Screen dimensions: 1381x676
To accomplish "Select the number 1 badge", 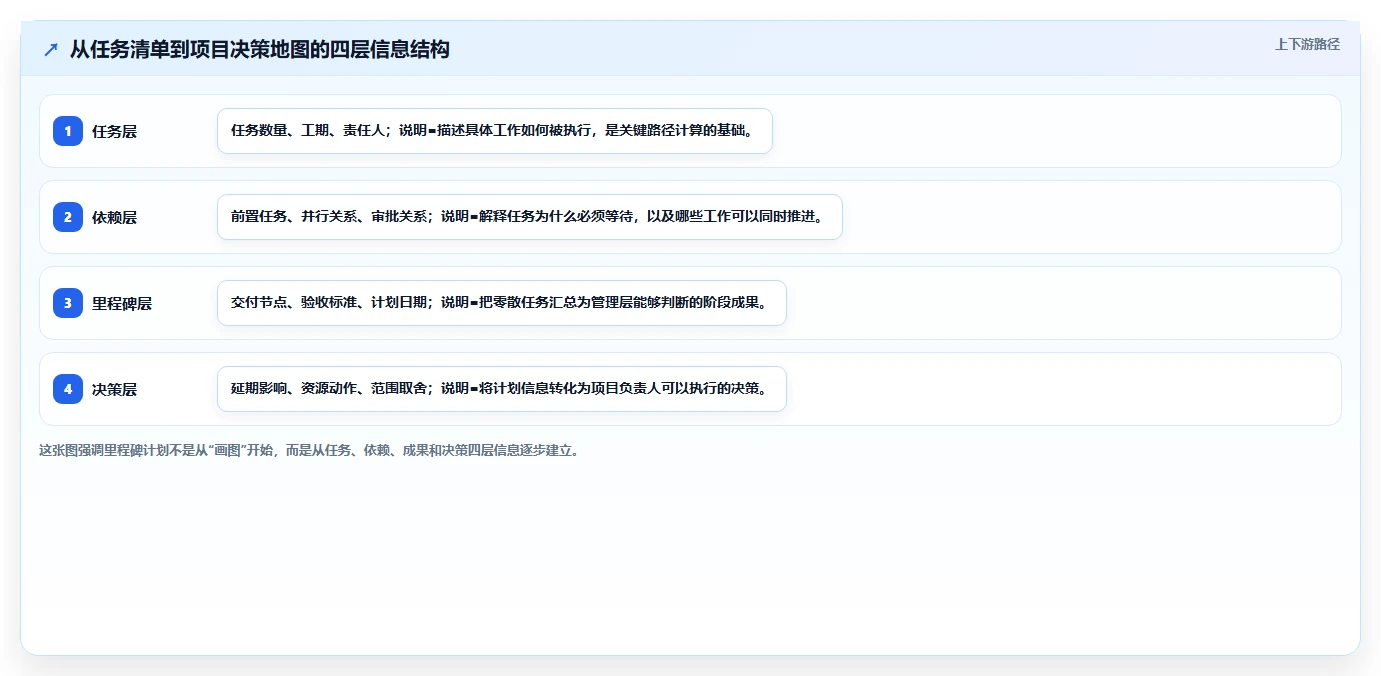I will click(x=68, y=131).
